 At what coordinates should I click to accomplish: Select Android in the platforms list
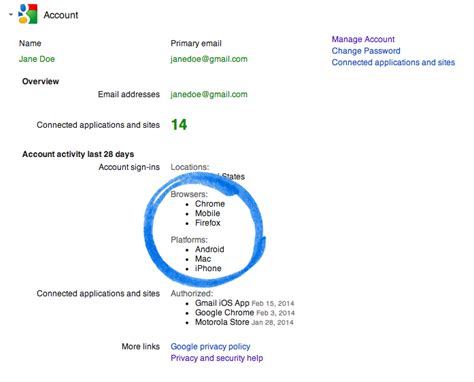[210, 249]
